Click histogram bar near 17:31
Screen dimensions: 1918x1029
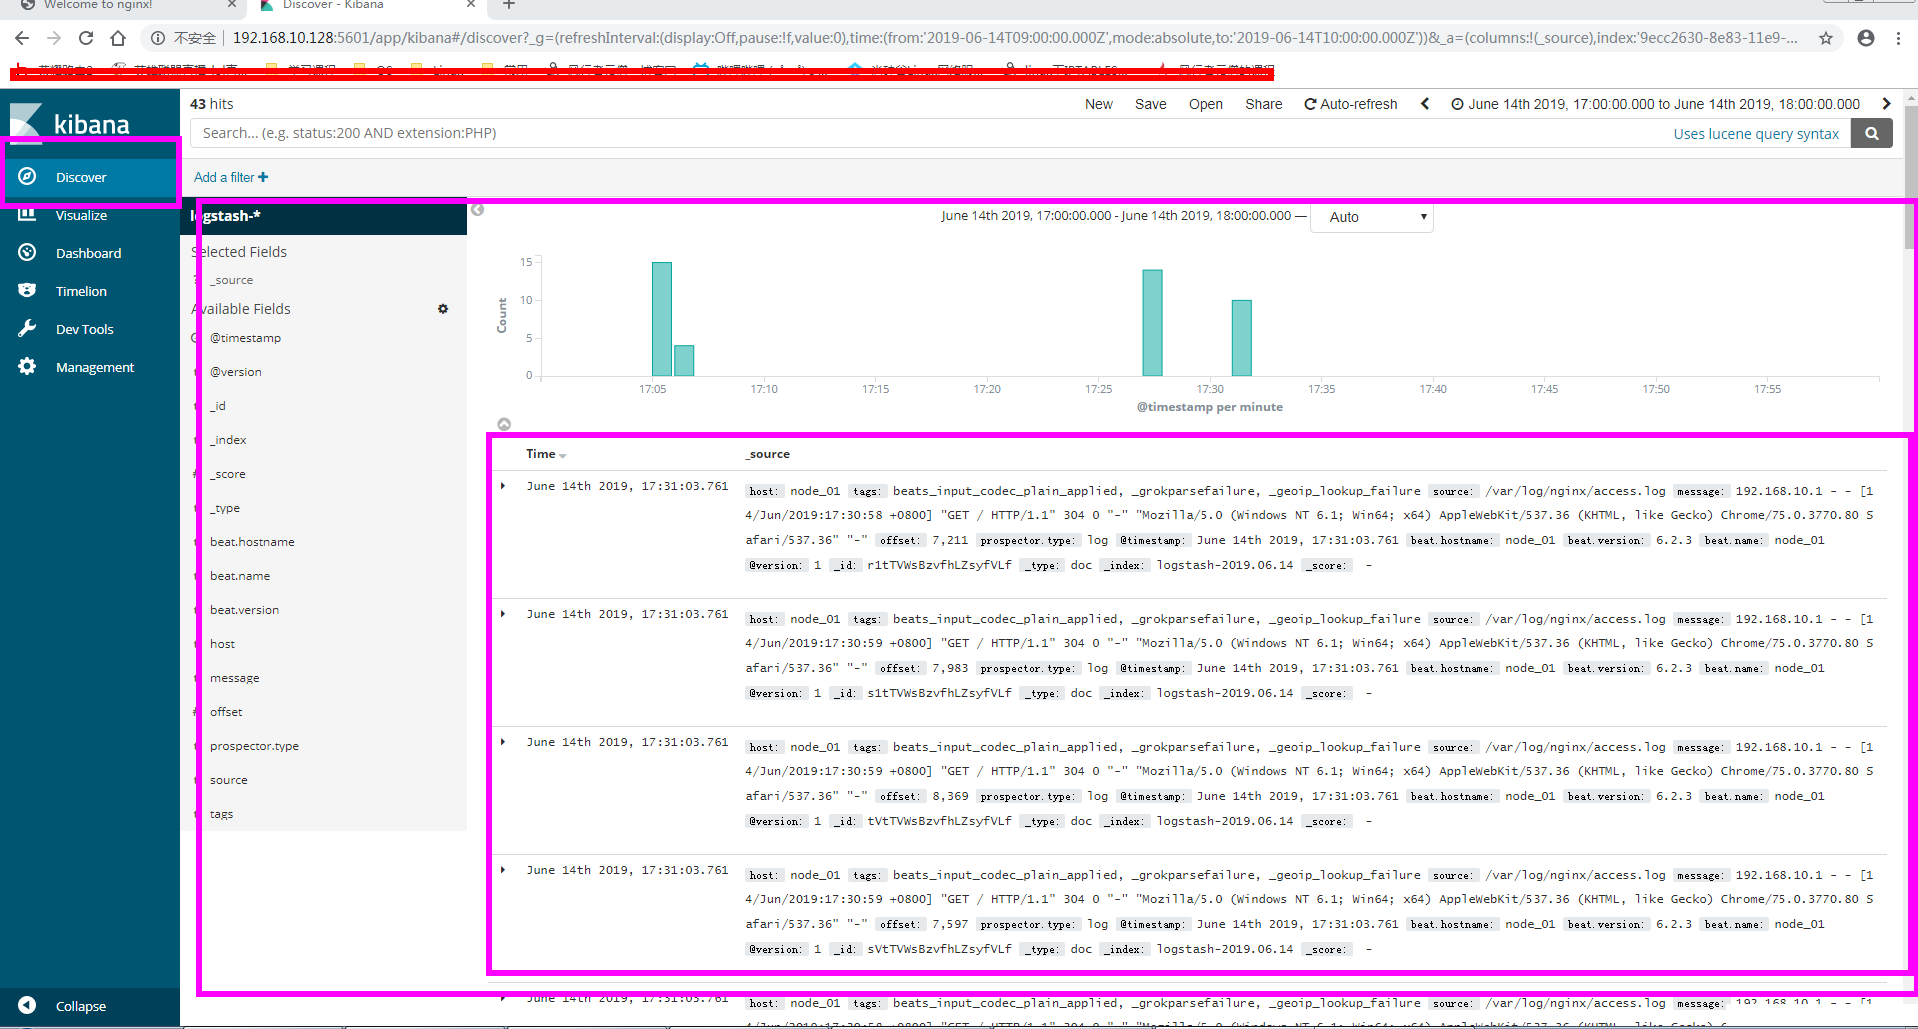(x=1242, y=338)
